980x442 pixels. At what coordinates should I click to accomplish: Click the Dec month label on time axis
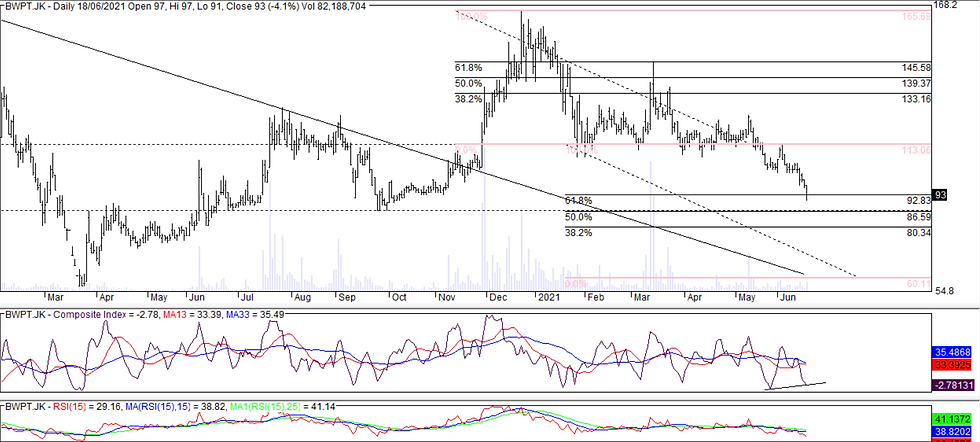click(x=499, y=298)
